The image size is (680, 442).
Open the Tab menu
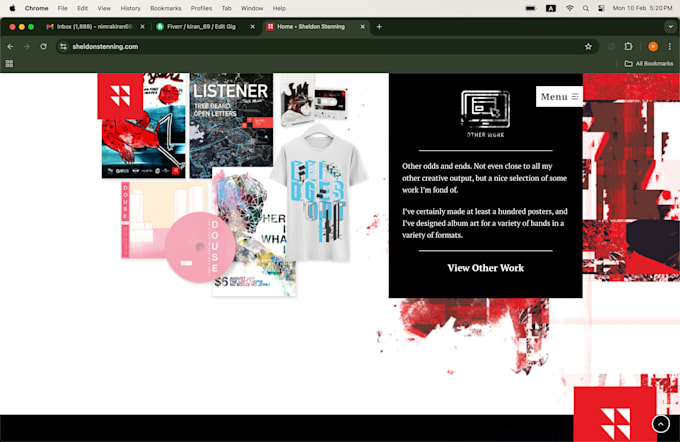226,8
